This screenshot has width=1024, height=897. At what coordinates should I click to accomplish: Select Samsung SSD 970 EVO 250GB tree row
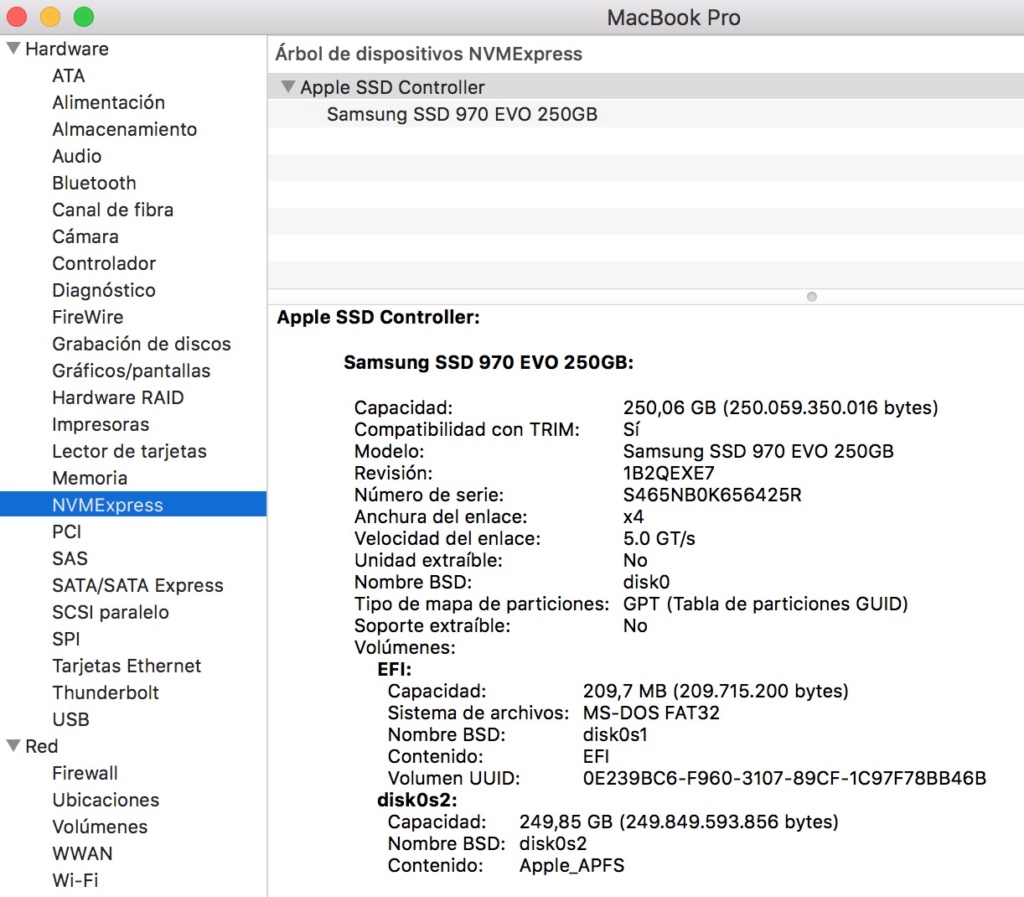[x=645, y=114]
